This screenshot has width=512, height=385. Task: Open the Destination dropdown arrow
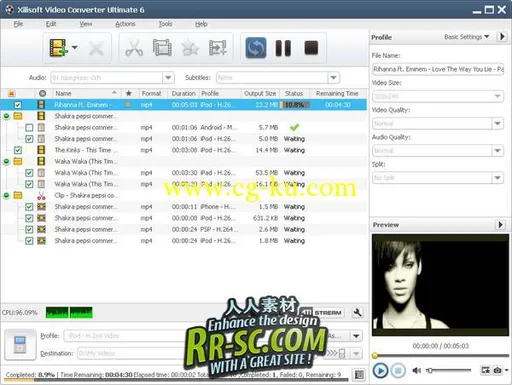tap(356, 353)
